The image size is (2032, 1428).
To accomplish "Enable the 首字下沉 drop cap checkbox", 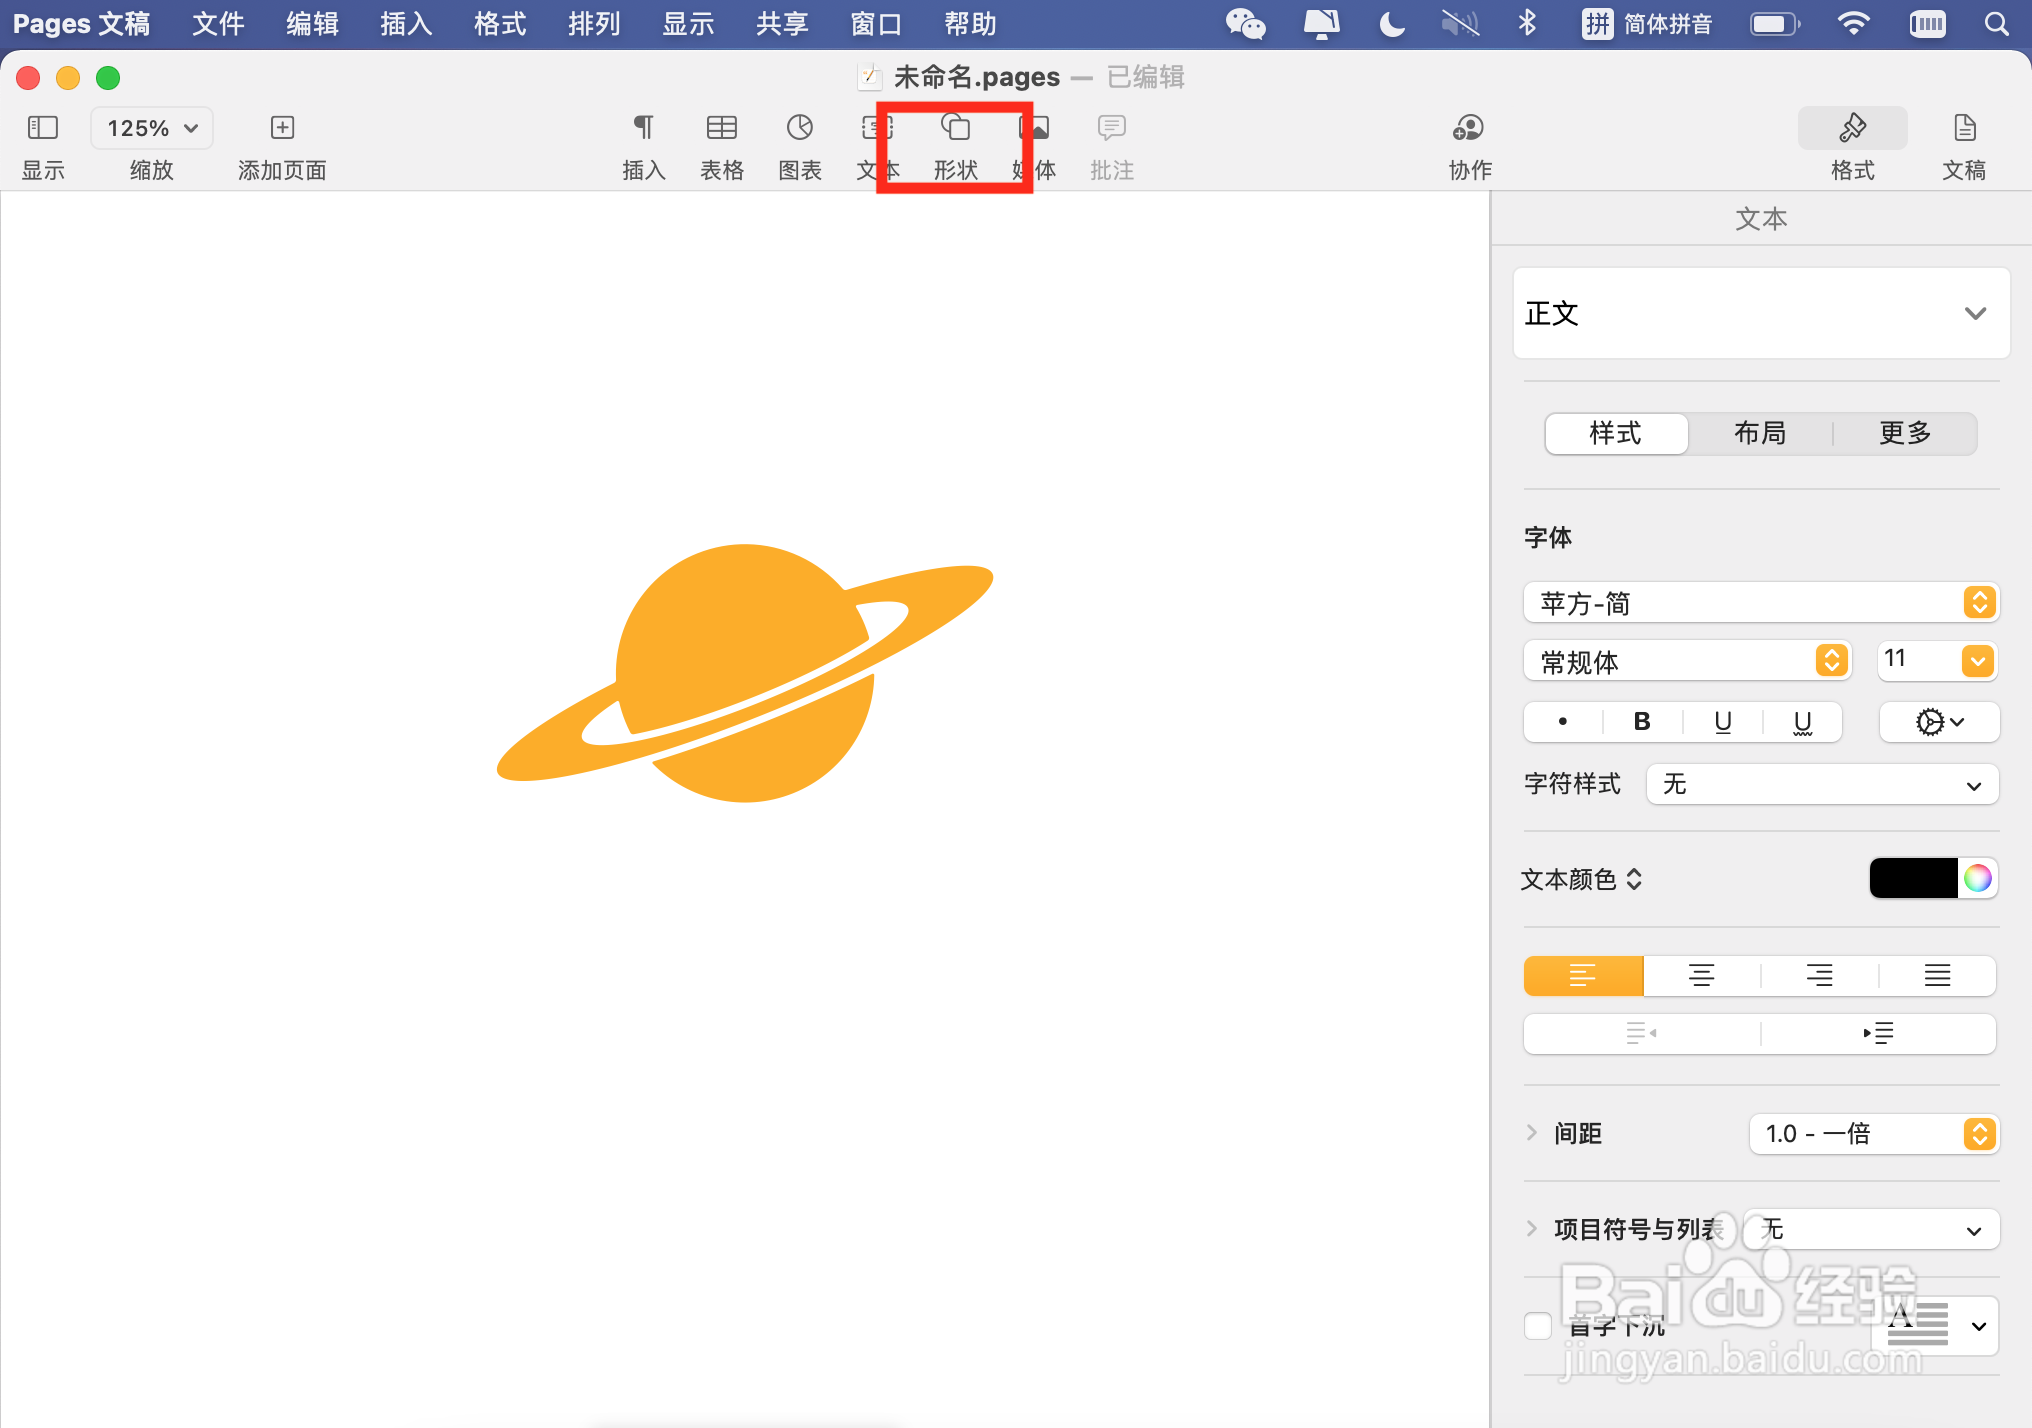I will 1538,1326.
